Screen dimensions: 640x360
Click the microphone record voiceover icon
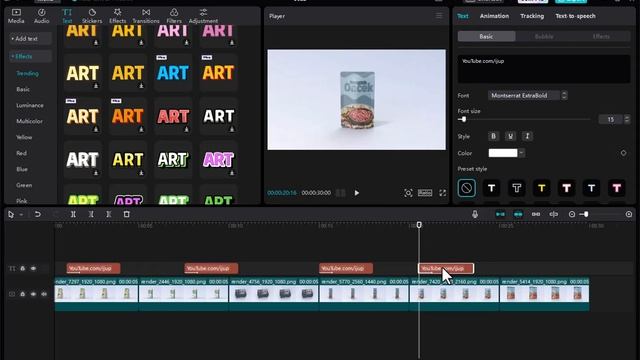[x=475, y=214]
